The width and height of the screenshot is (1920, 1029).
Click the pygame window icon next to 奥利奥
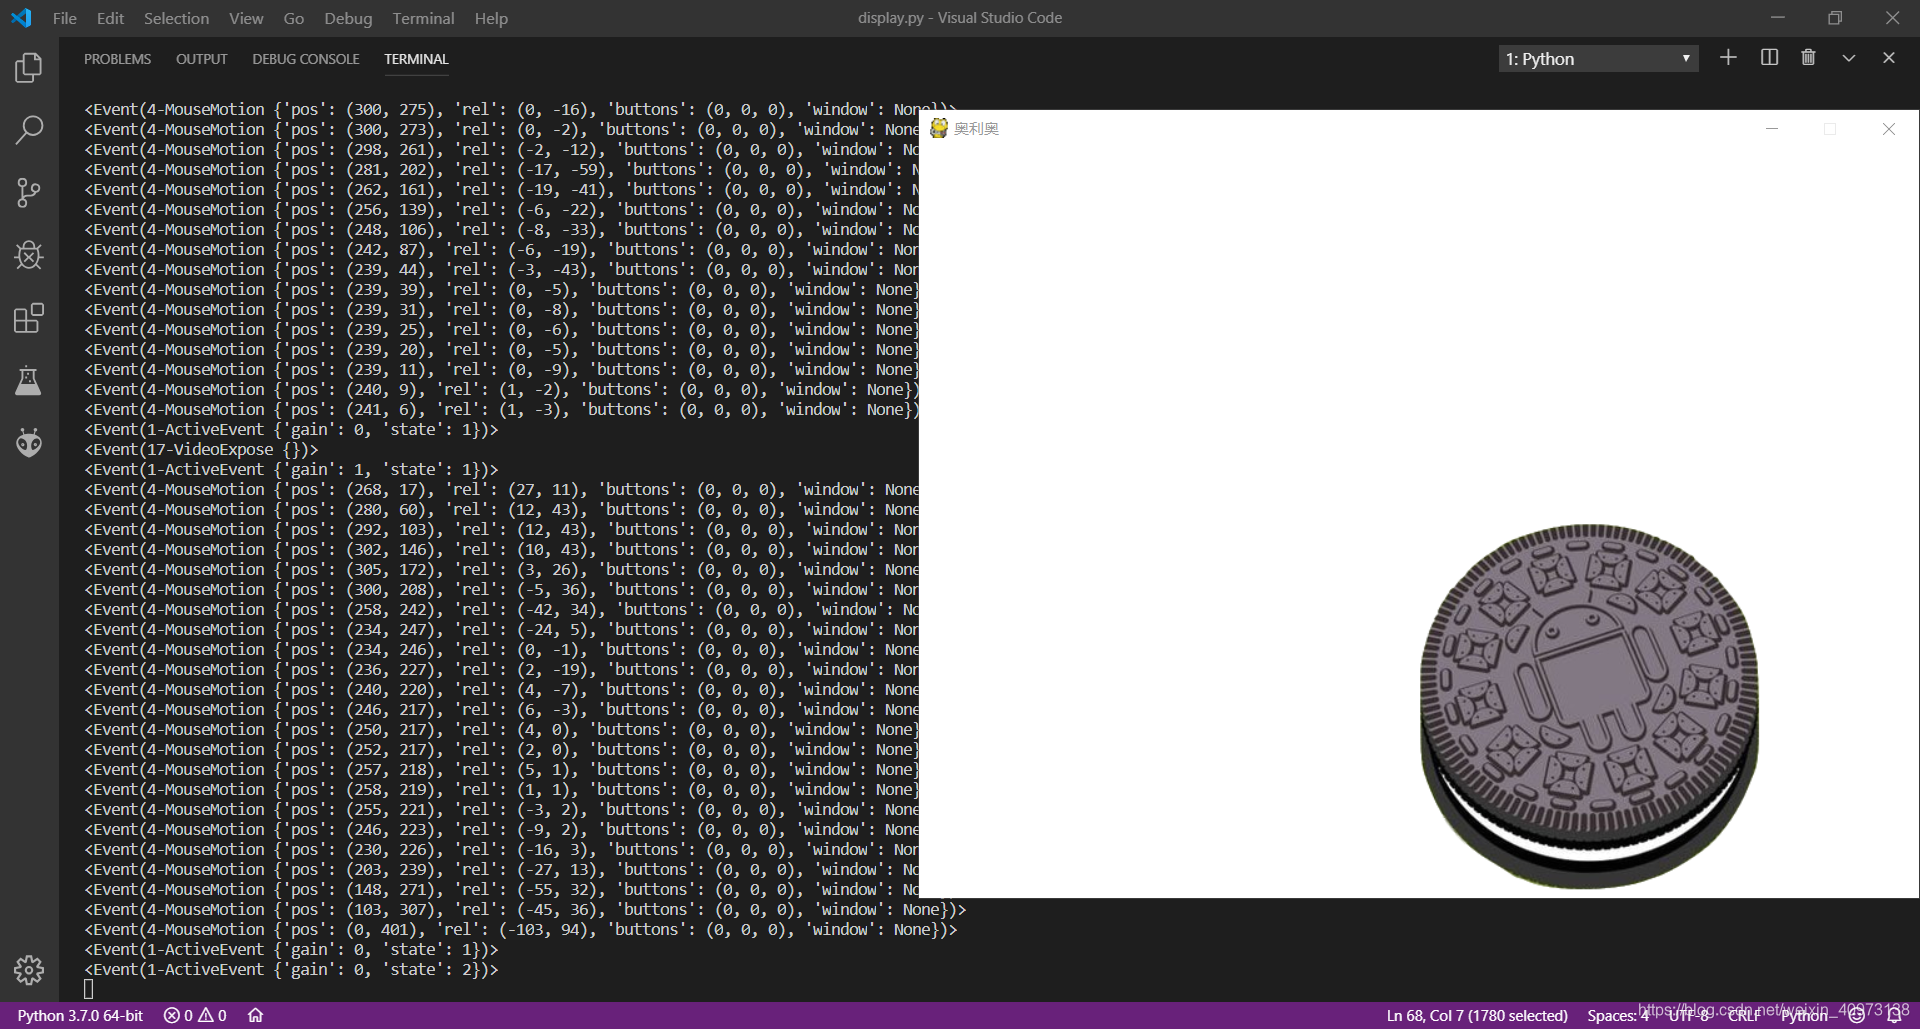939,128
